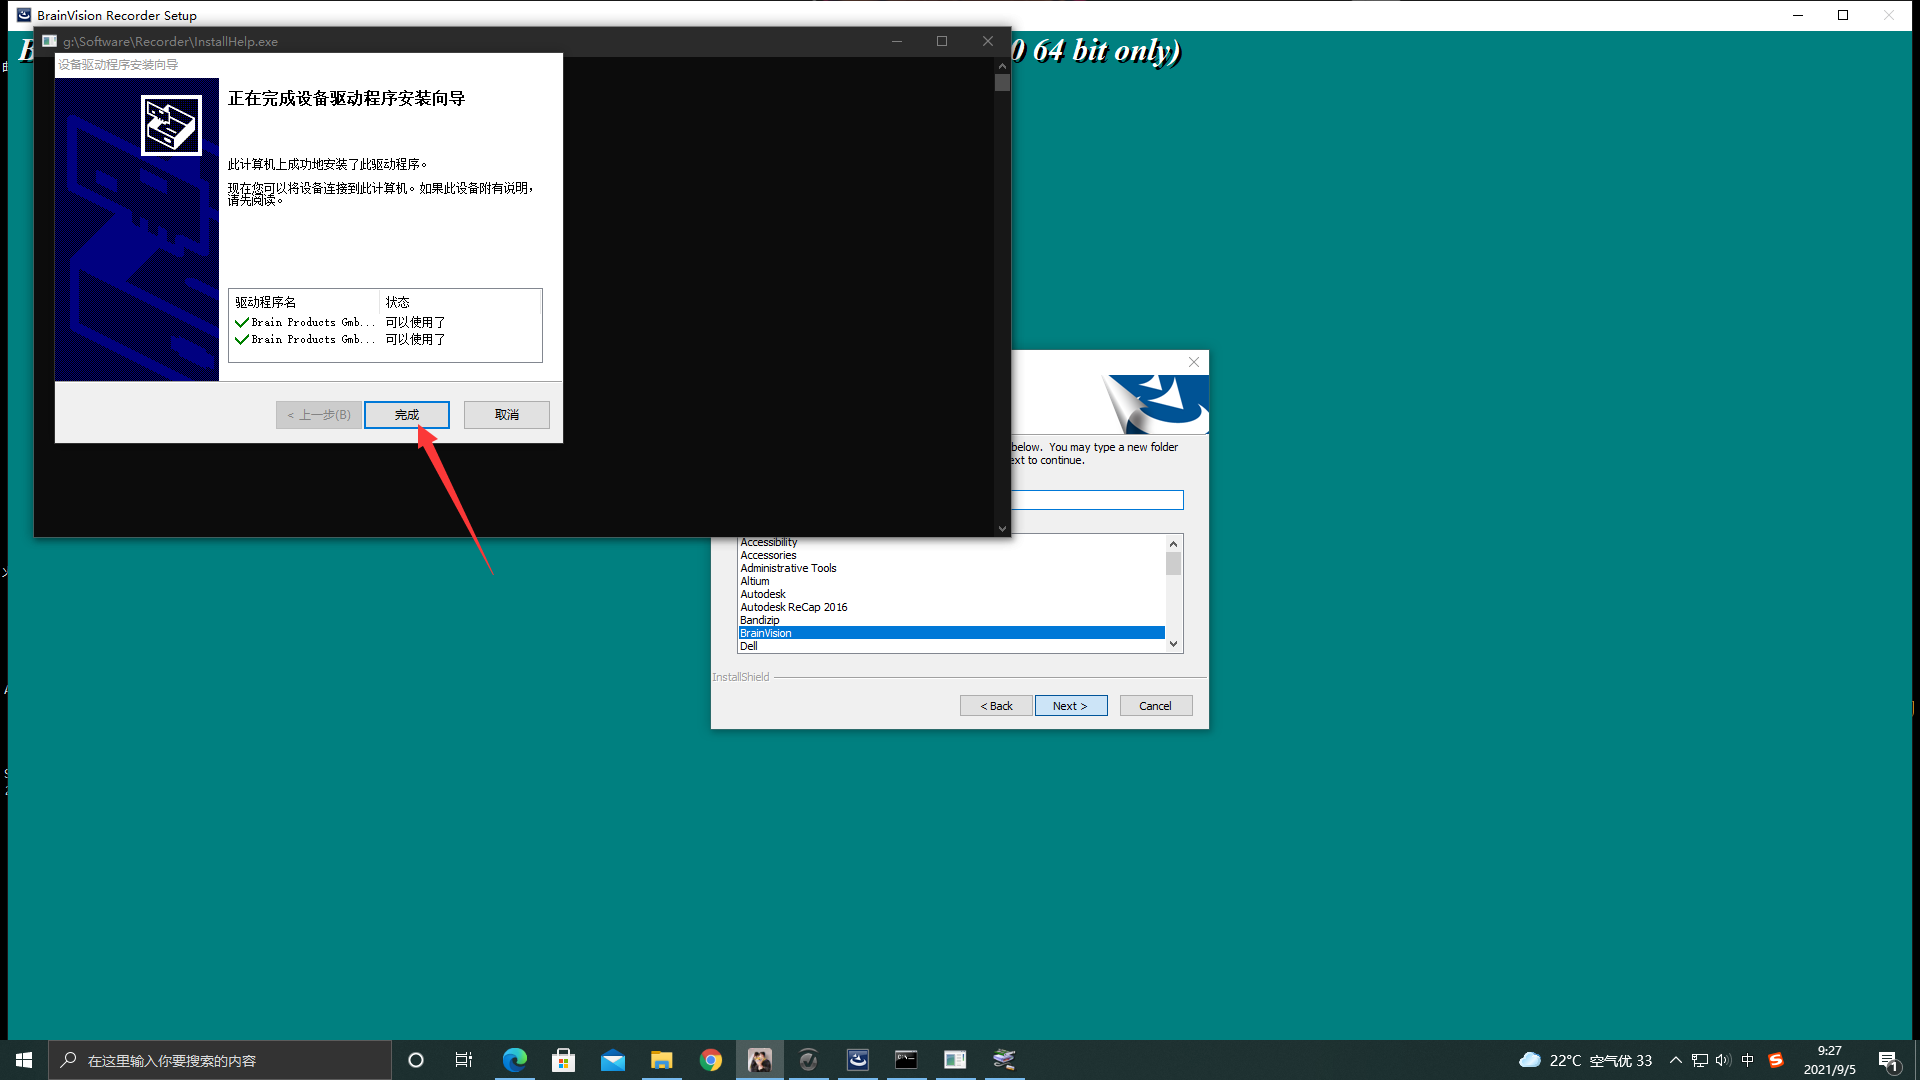Click the Sogou input icon in system tray
The height and width of the screenshot is (1080, 1920).
click(x=1777, y=1059)
